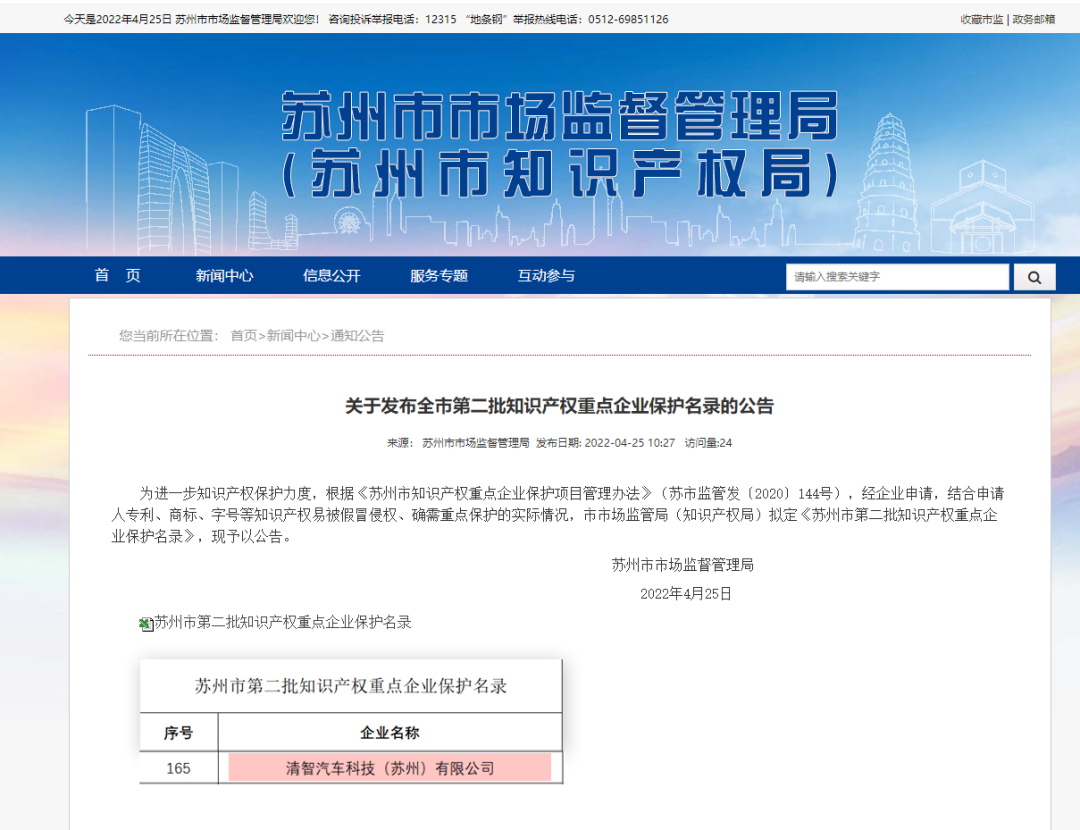1080x830 pixels.
Task: Open the Excel attachment file icon
Action: 146,624
